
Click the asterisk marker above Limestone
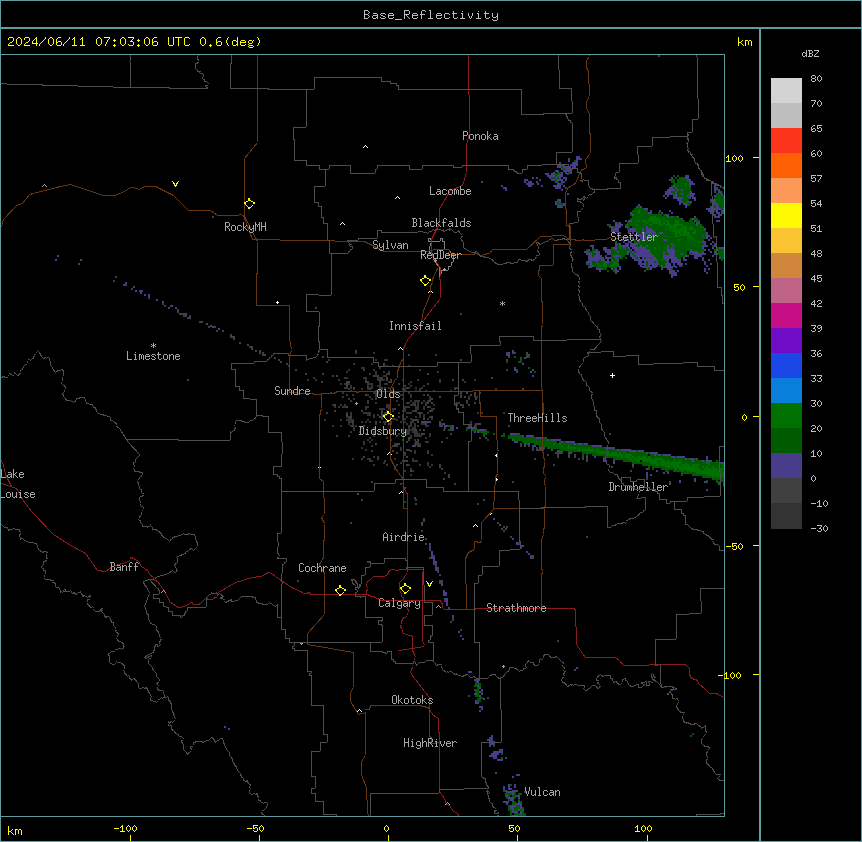tap(153, 346)
